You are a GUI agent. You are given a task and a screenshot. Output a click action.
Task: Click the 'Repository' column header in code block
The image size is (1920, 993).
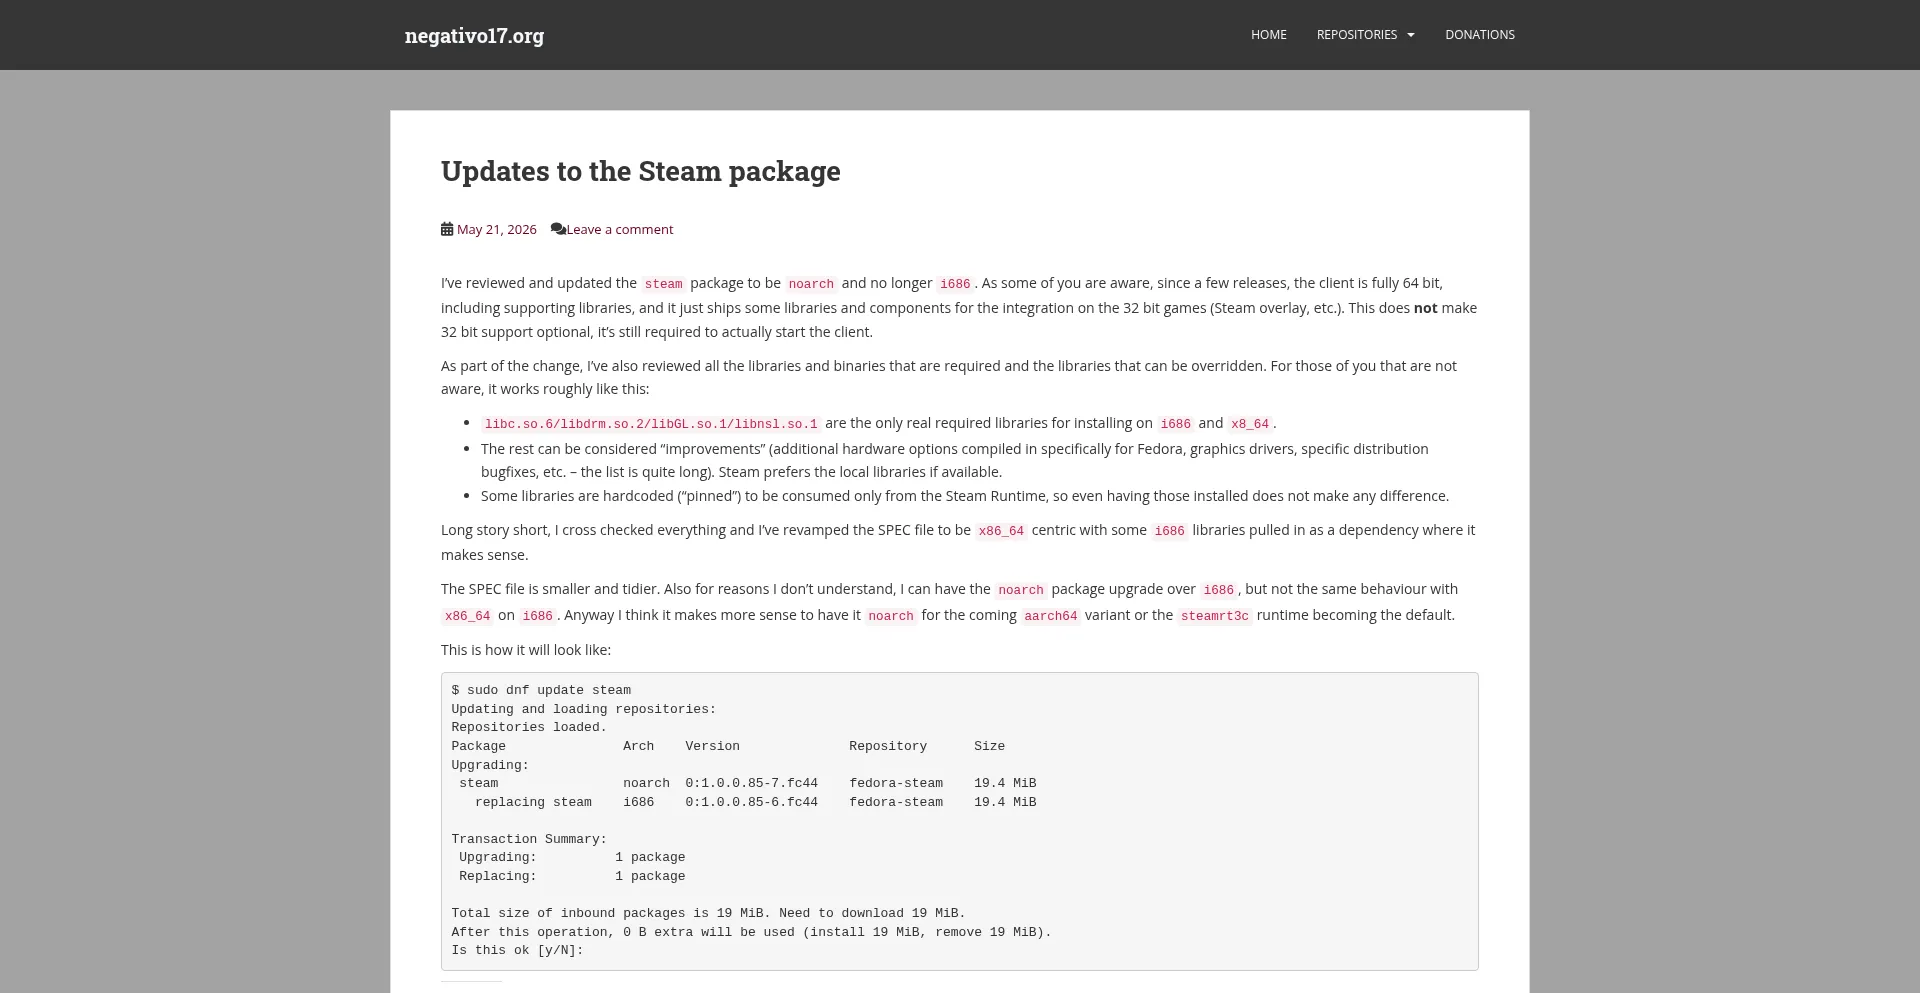point(888,746)
